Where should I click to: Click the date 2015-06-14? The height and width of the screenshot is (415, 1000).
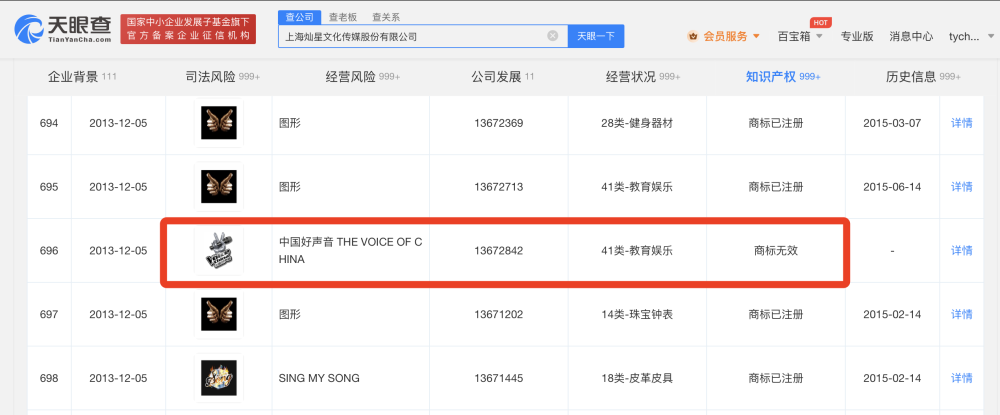[892, 187]
